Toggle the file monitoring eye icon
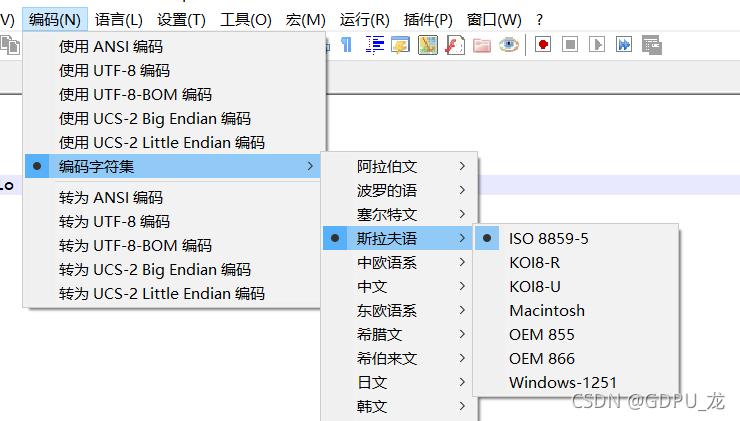 (x=509, y=45)
